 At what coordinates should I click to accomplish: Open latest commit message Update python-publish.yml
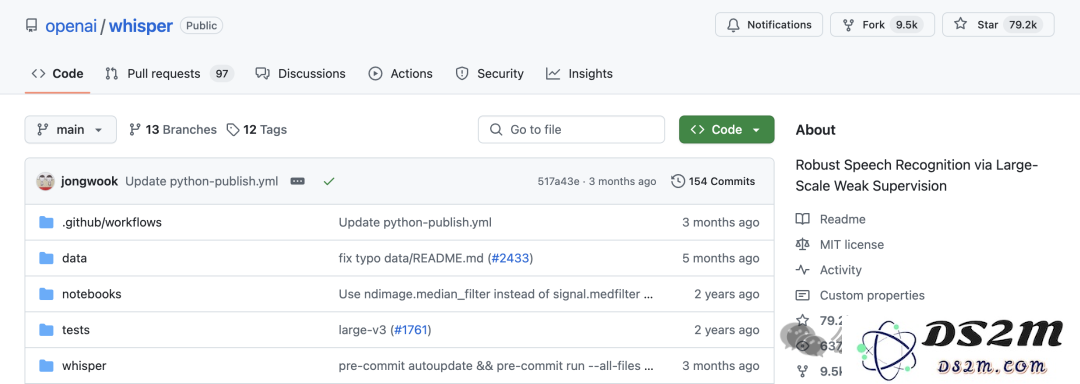point(202,182)
